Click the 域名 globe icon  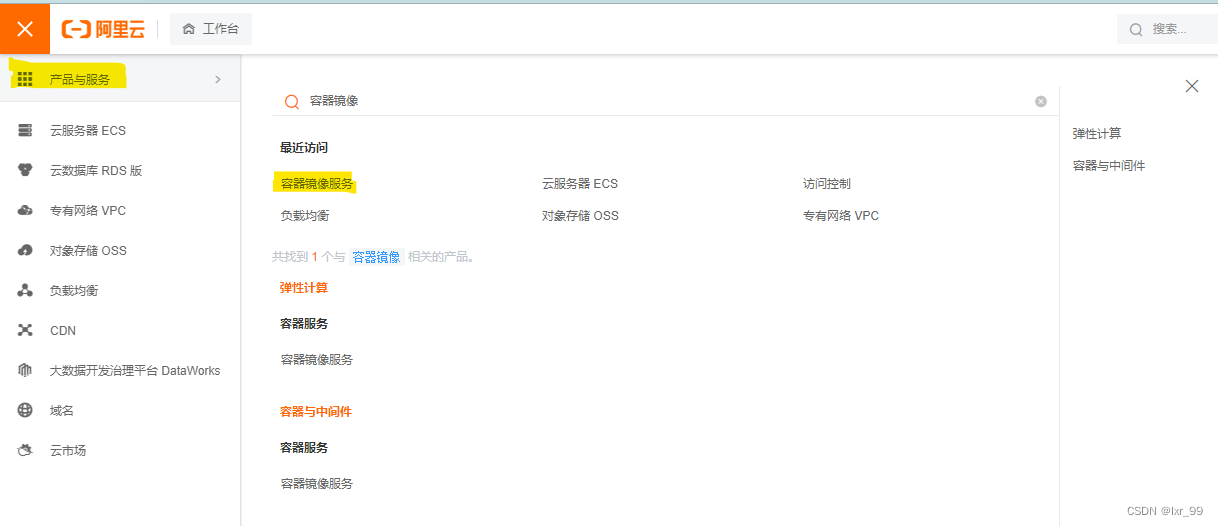(x=26, y=410)
